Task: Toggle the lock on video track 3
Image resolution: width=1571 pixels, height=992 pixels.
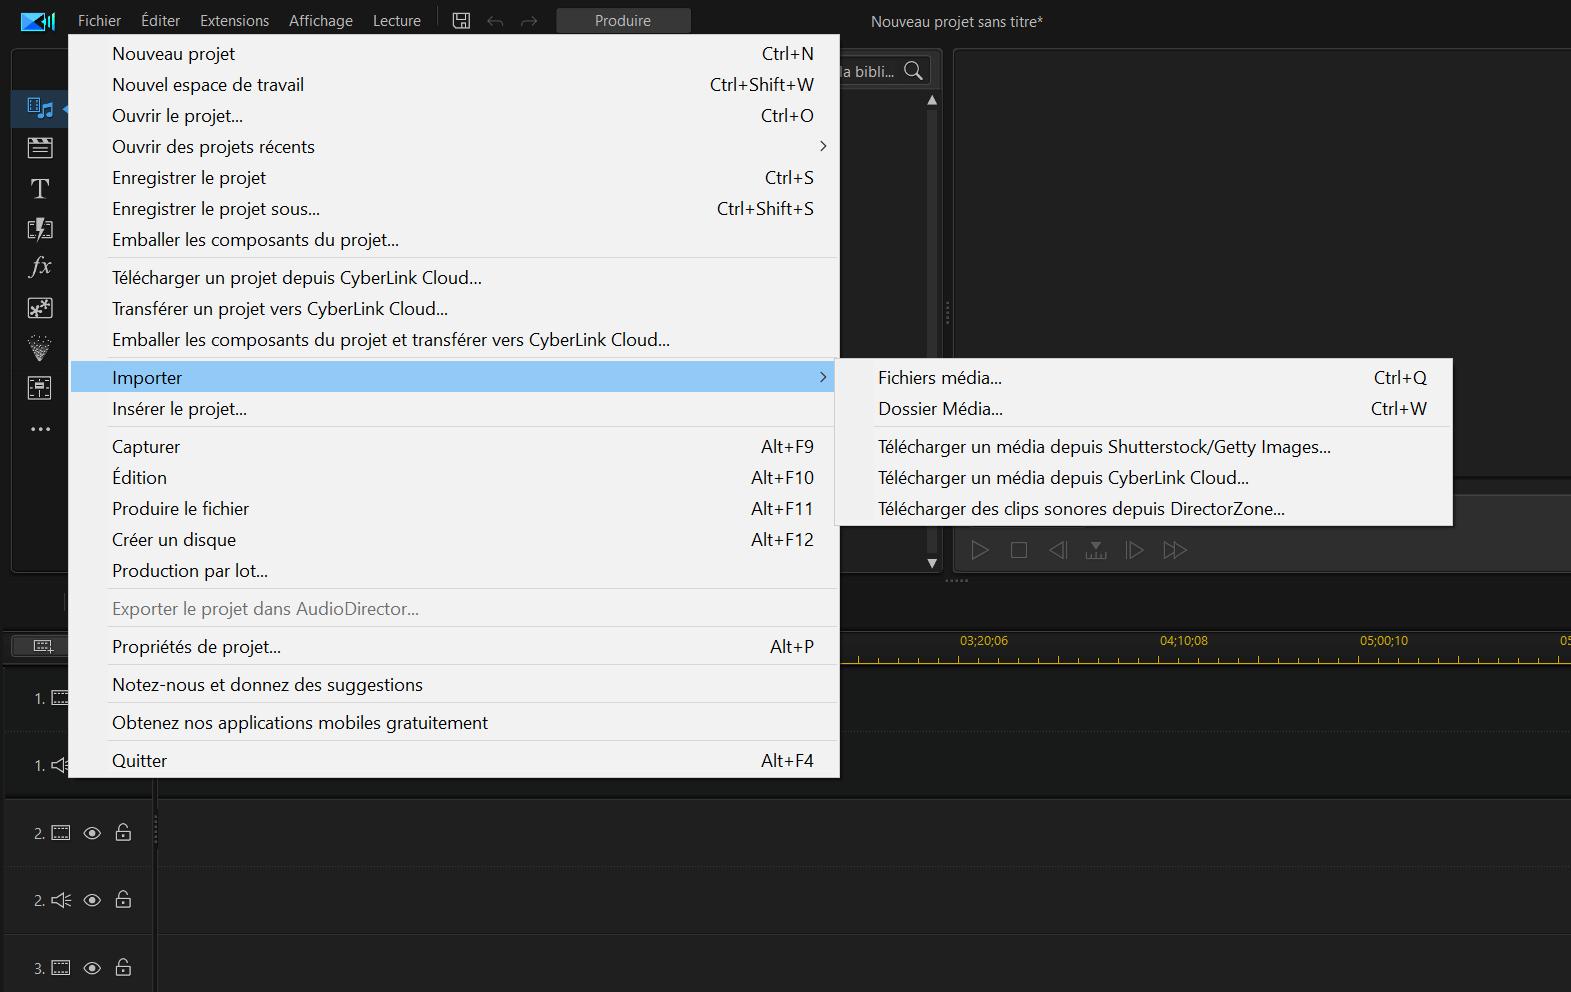Action: (123, 967)
